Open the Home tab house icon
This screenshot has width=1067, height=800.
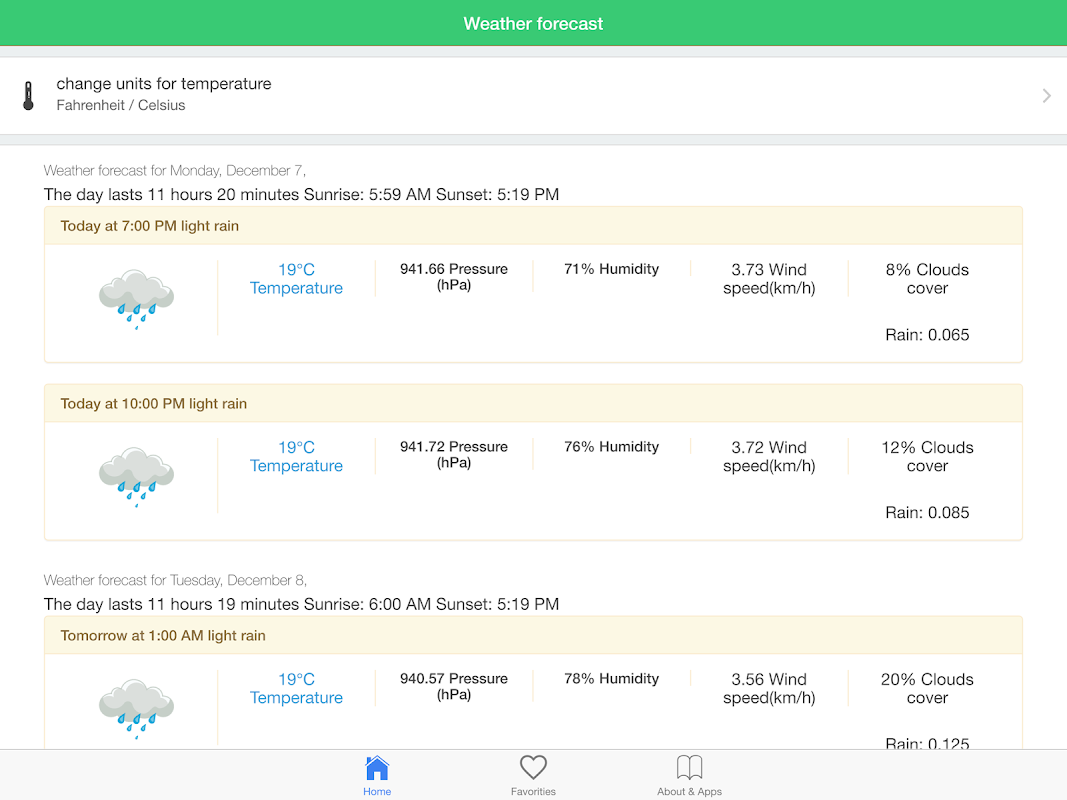pyautogui.click(x=377, y=768)
